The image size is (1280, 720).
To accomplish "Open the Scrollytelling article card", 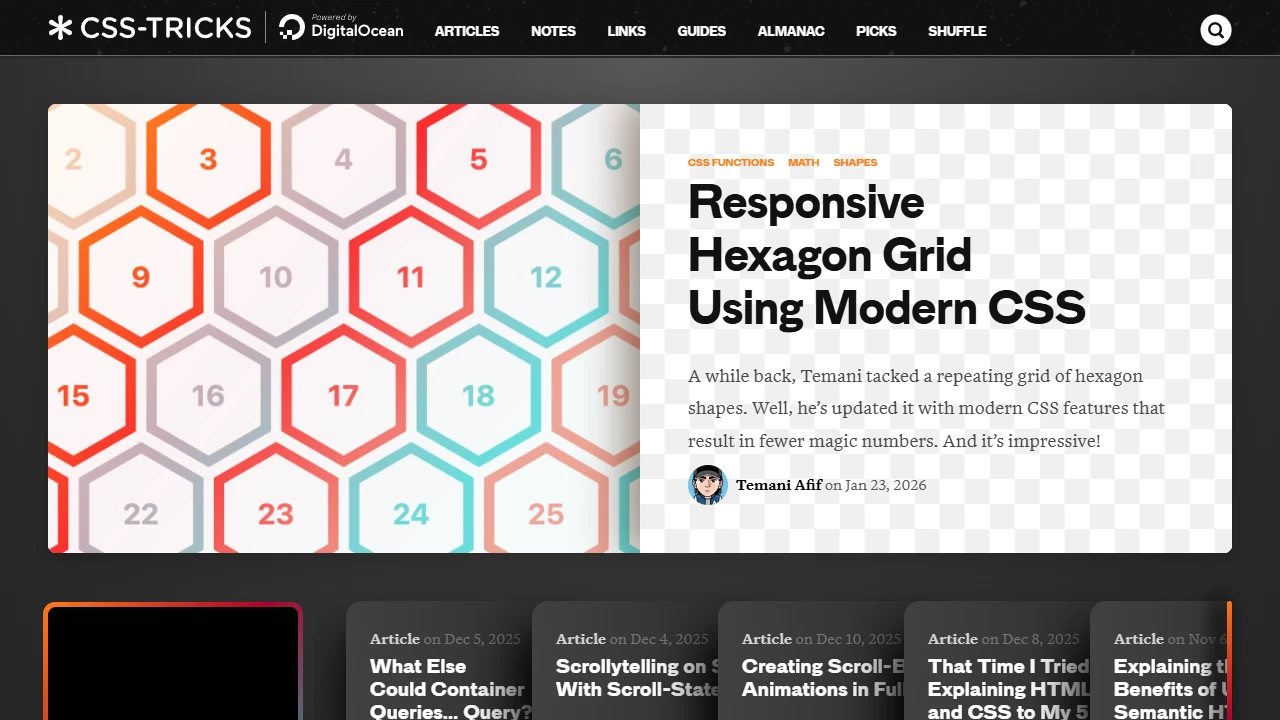I will (634, 678).
